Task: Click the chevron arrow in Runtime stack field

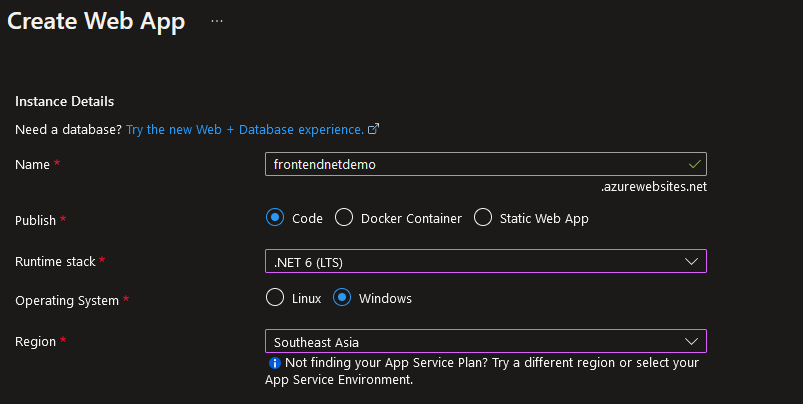Action: pyautogui.click(x=691, y=262)
